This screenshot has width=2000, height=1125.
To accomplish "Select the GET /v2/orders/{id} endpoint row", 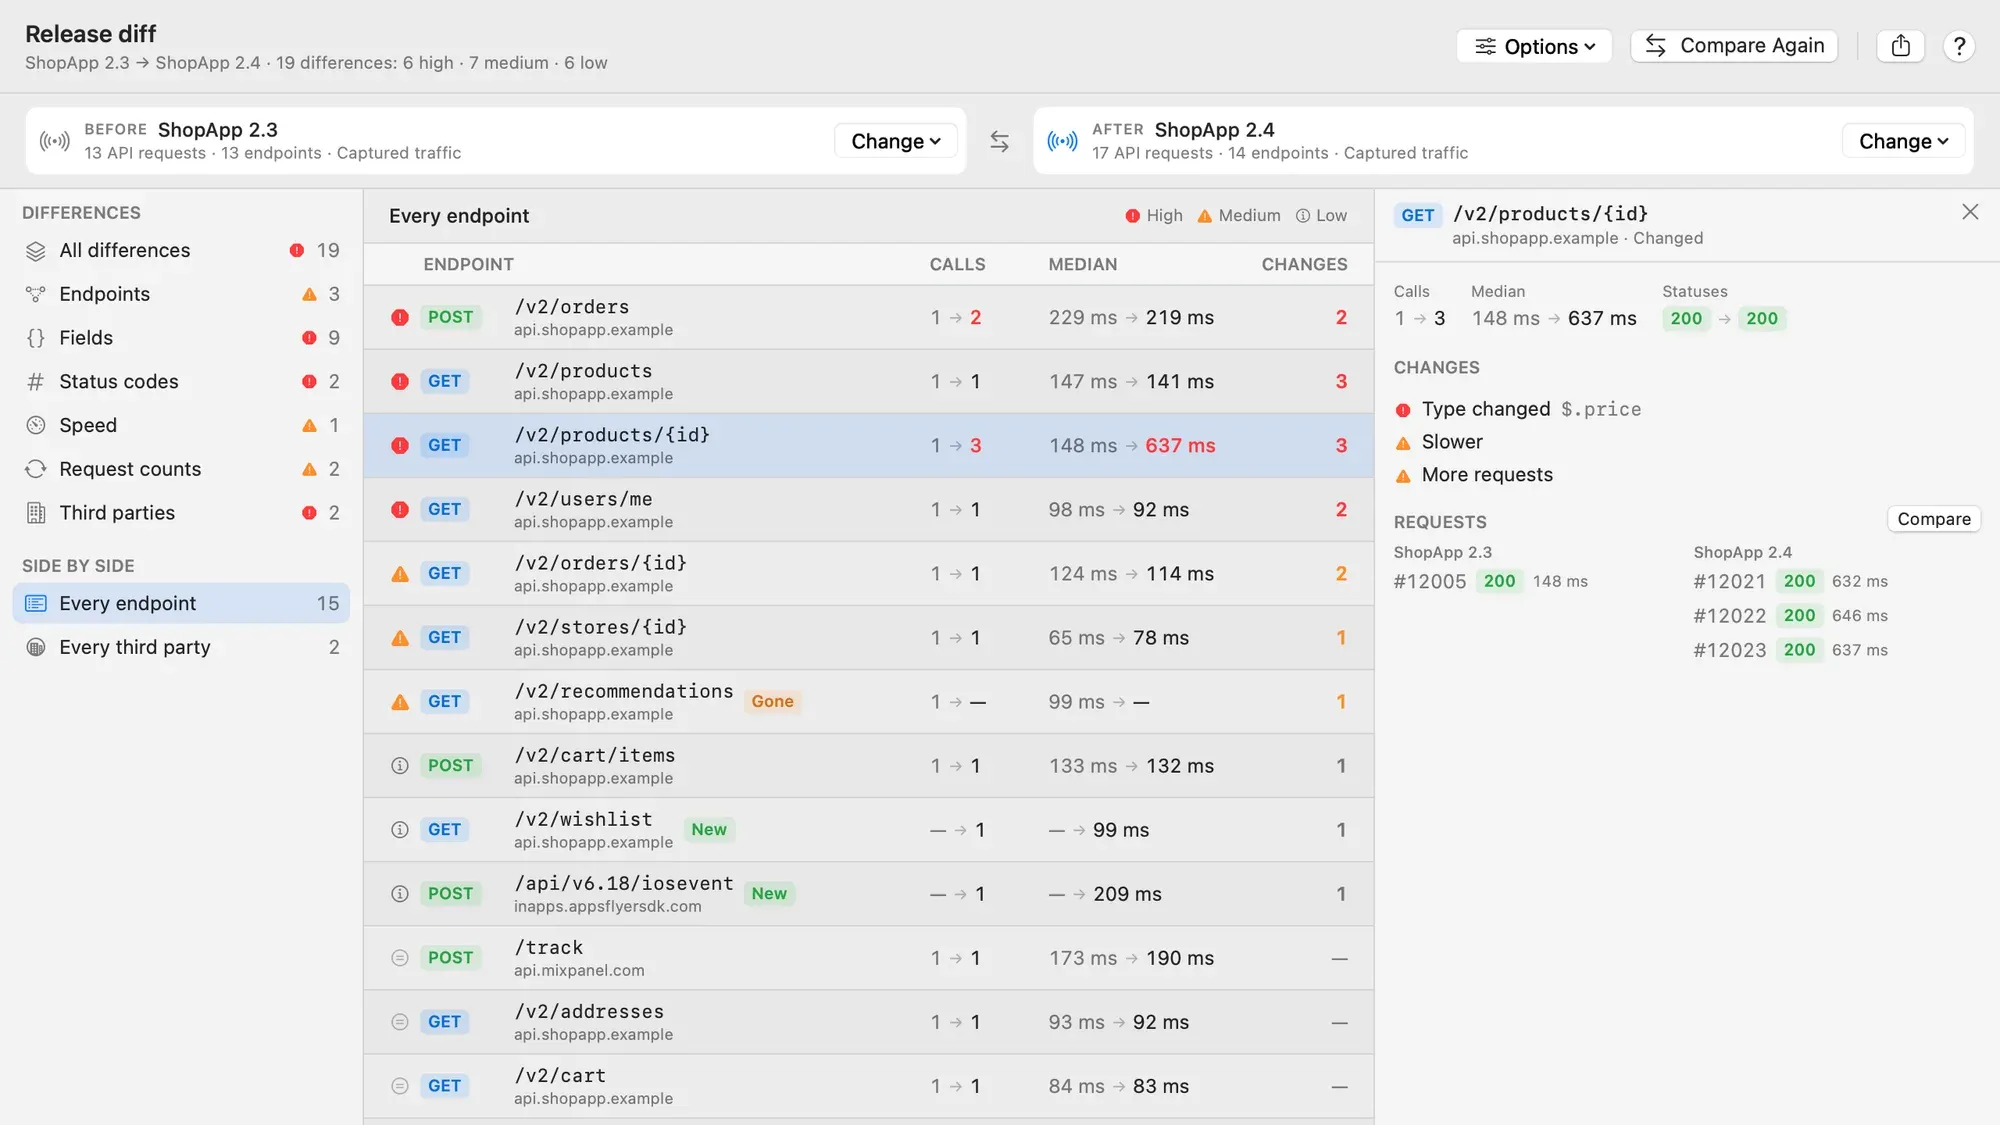I will pyautogui.click(x=868, y=574).
